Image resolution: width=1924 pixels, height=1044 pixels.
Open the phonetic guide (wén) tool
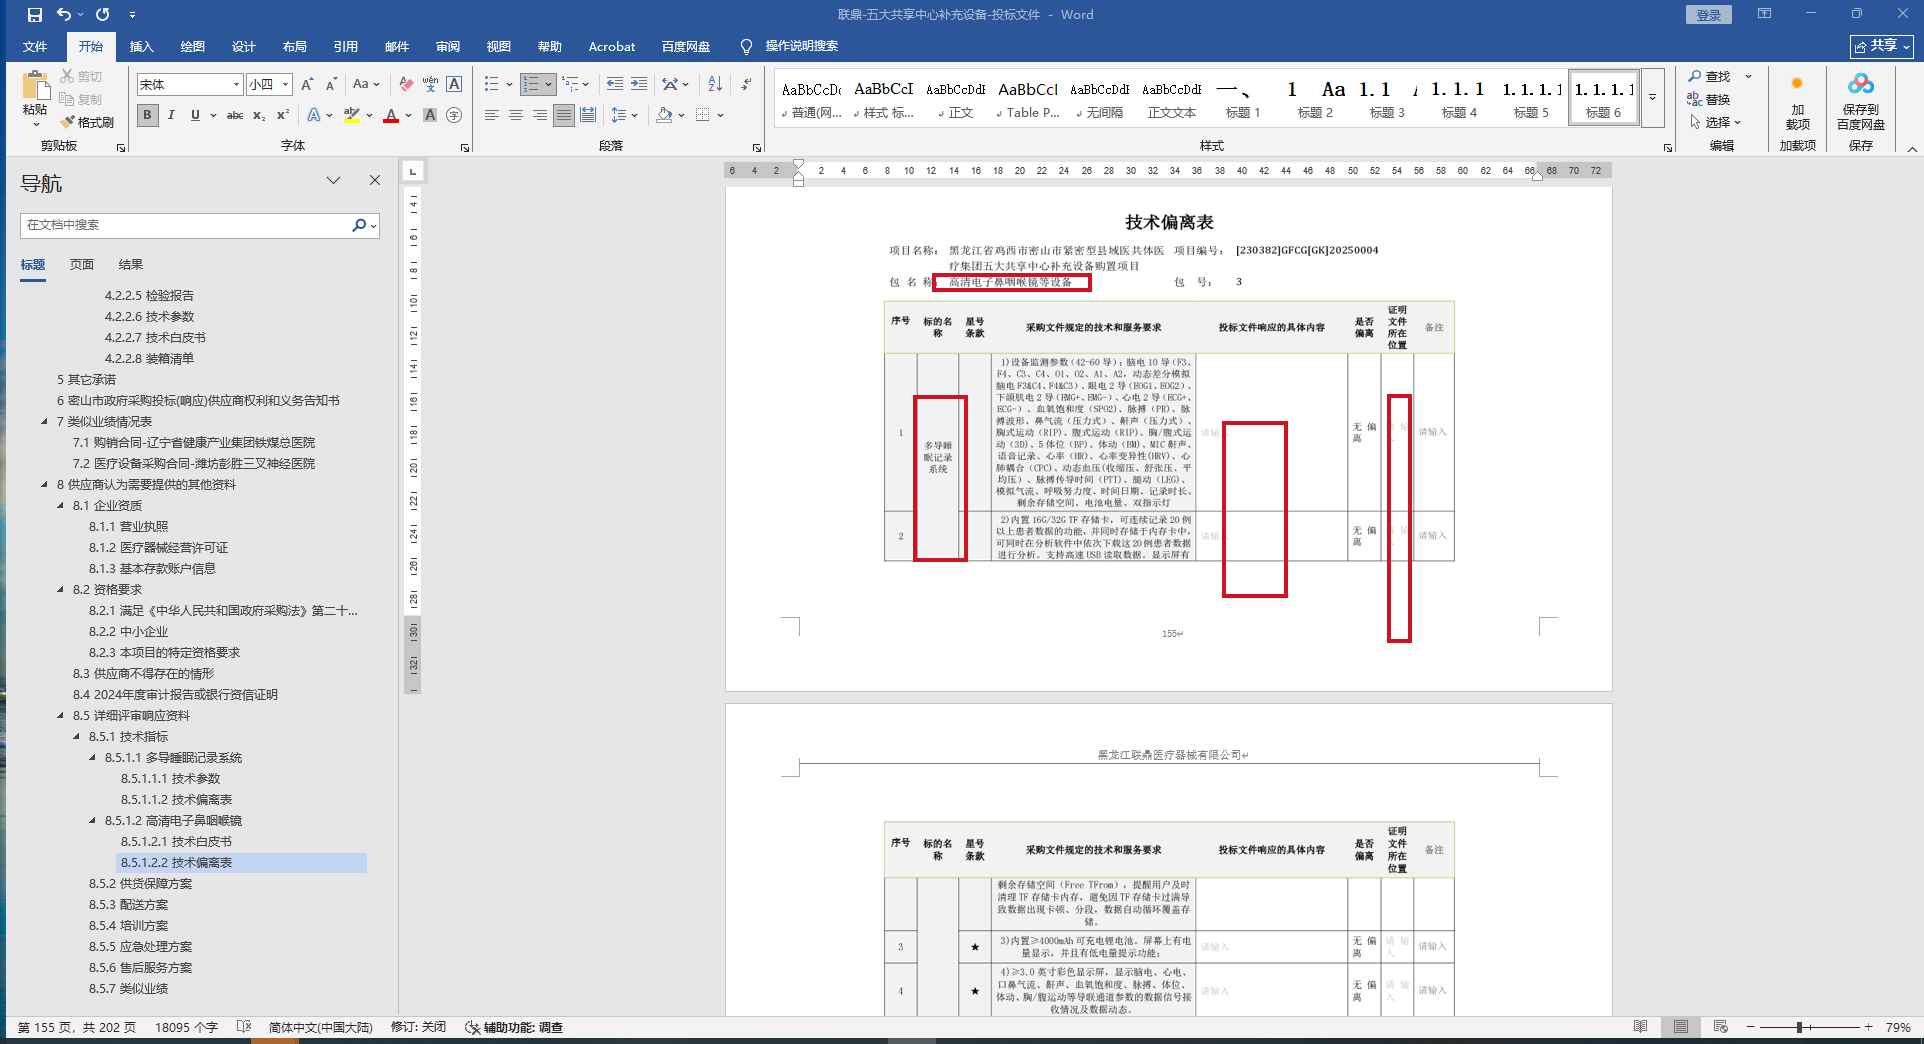[430, 84]
